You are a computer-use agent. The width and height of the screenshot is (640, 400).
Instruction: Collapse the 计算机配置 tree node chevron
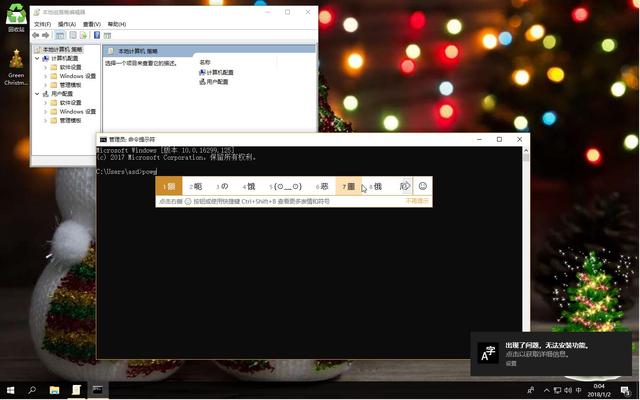(x=37, y=58)
